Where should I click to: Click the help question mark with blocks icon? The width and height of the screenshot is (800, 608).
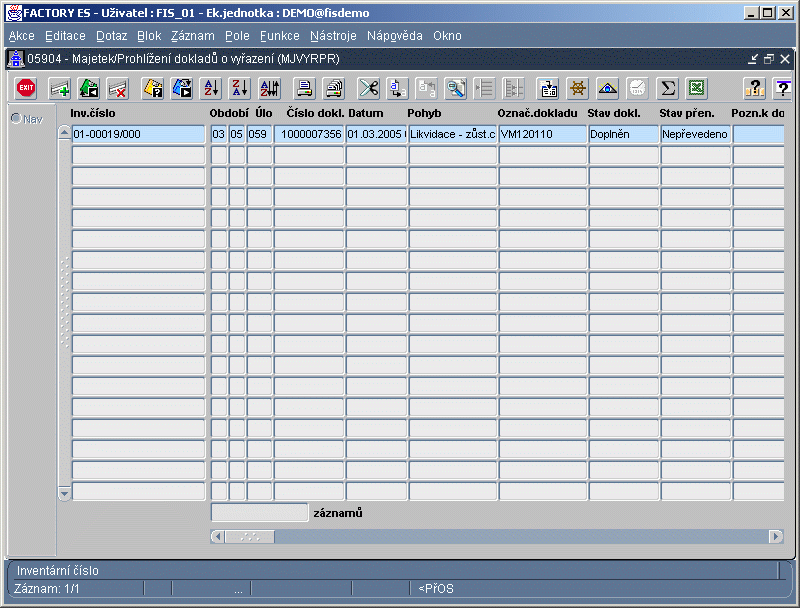(x=754, y=88)
